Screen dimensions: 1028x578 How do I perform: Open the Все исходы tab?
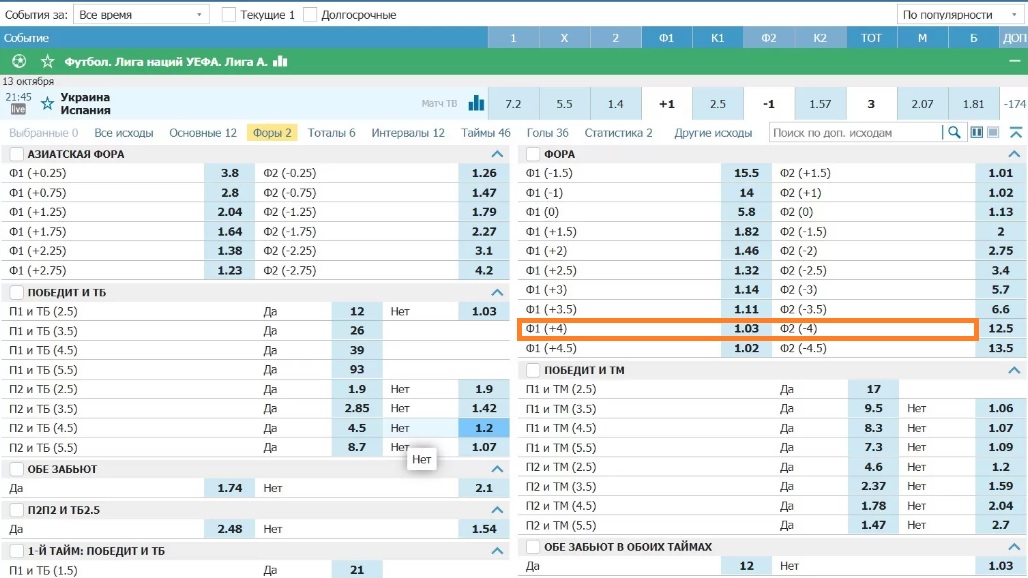point(124,132)
